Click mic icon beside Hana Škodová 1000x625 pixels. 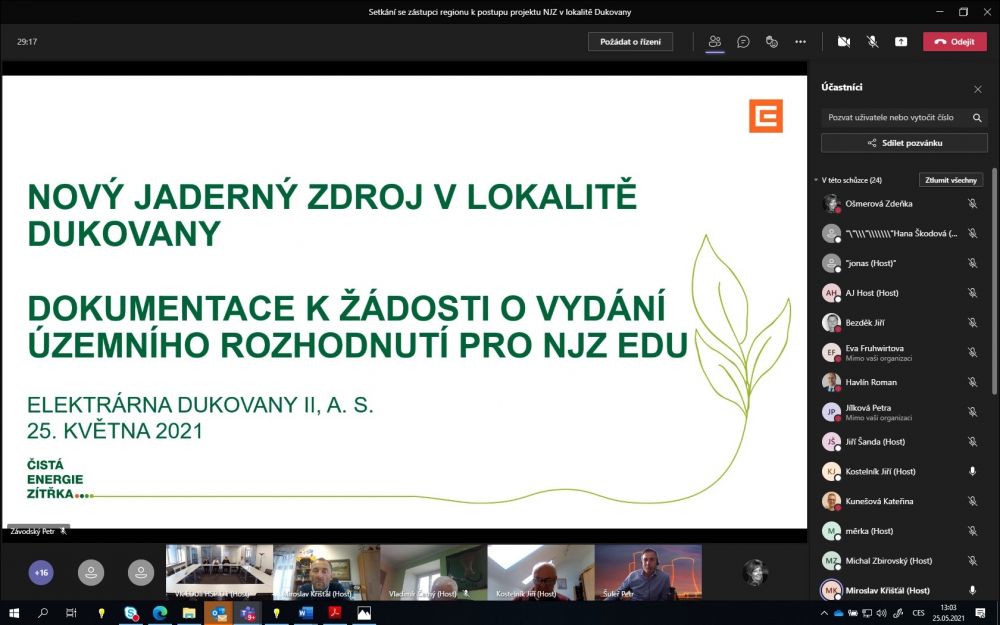tap(973, 233)
